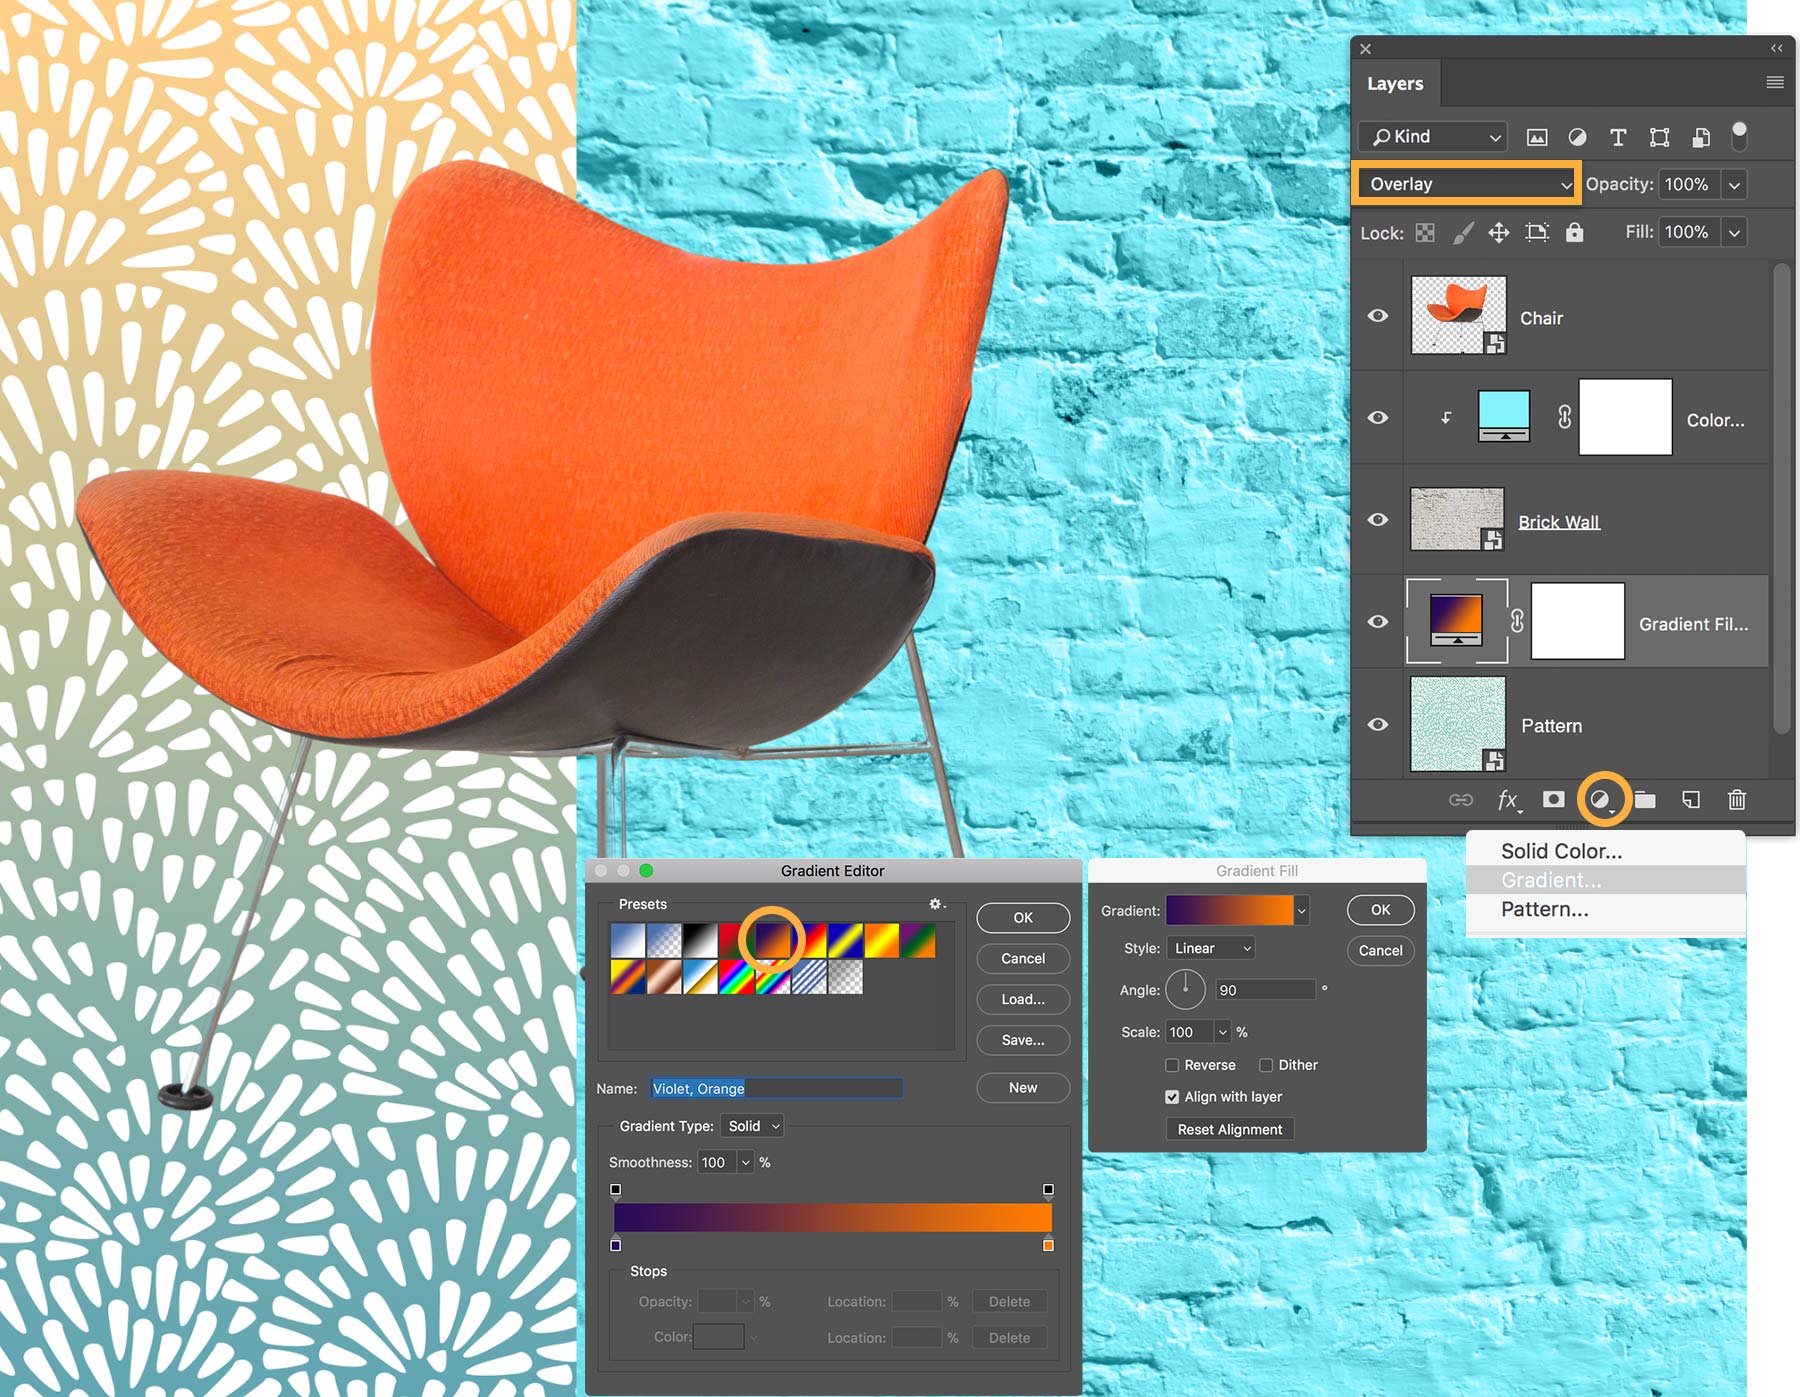Toggle visibility of the Pattern layer

1377,724
